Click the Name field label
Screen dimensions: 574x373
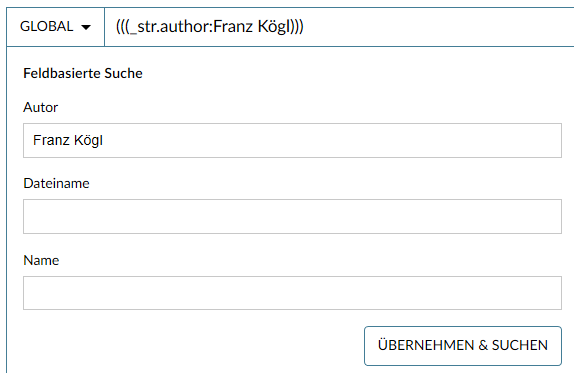[x=41, y=260]
